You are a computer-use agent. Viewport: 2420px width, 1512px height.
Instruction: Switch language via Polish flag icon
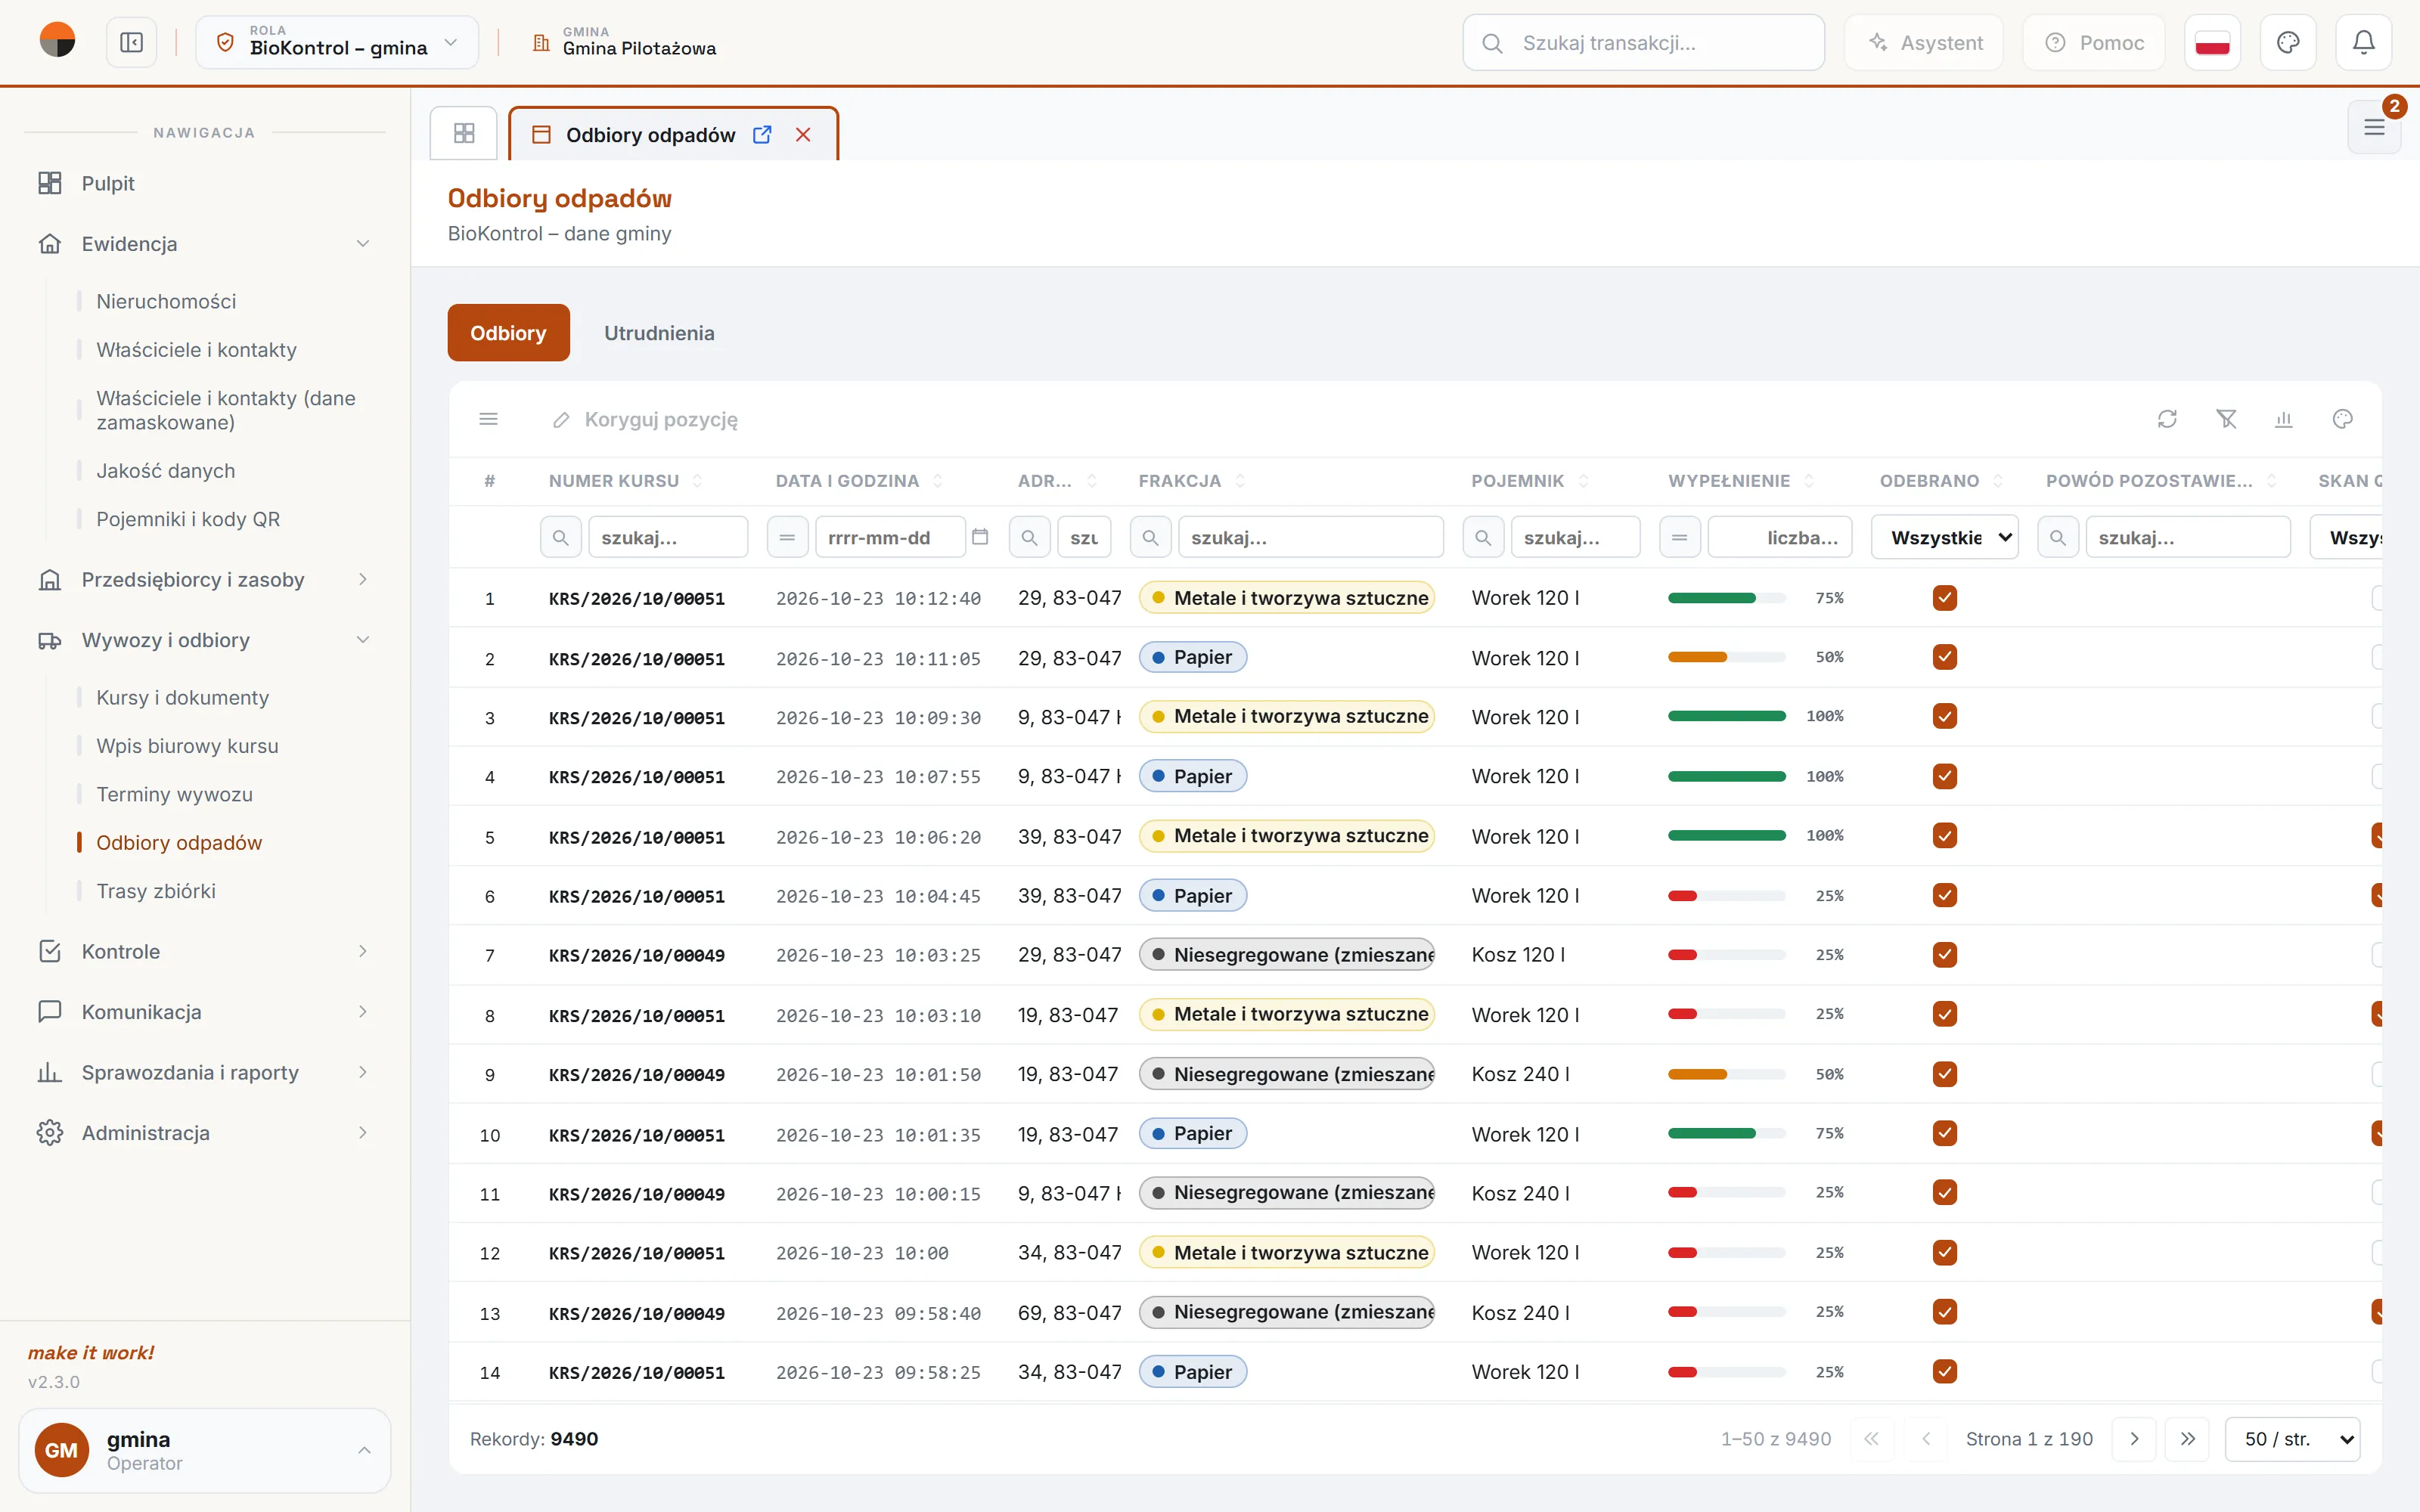(x=2212, y=42)
